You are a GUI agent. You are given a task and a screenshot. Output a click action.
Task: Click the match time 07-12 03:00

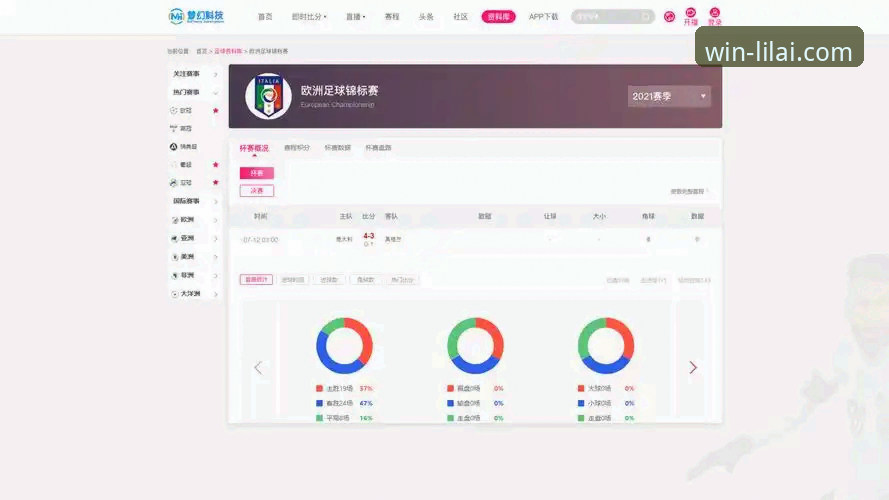[260, 240]
